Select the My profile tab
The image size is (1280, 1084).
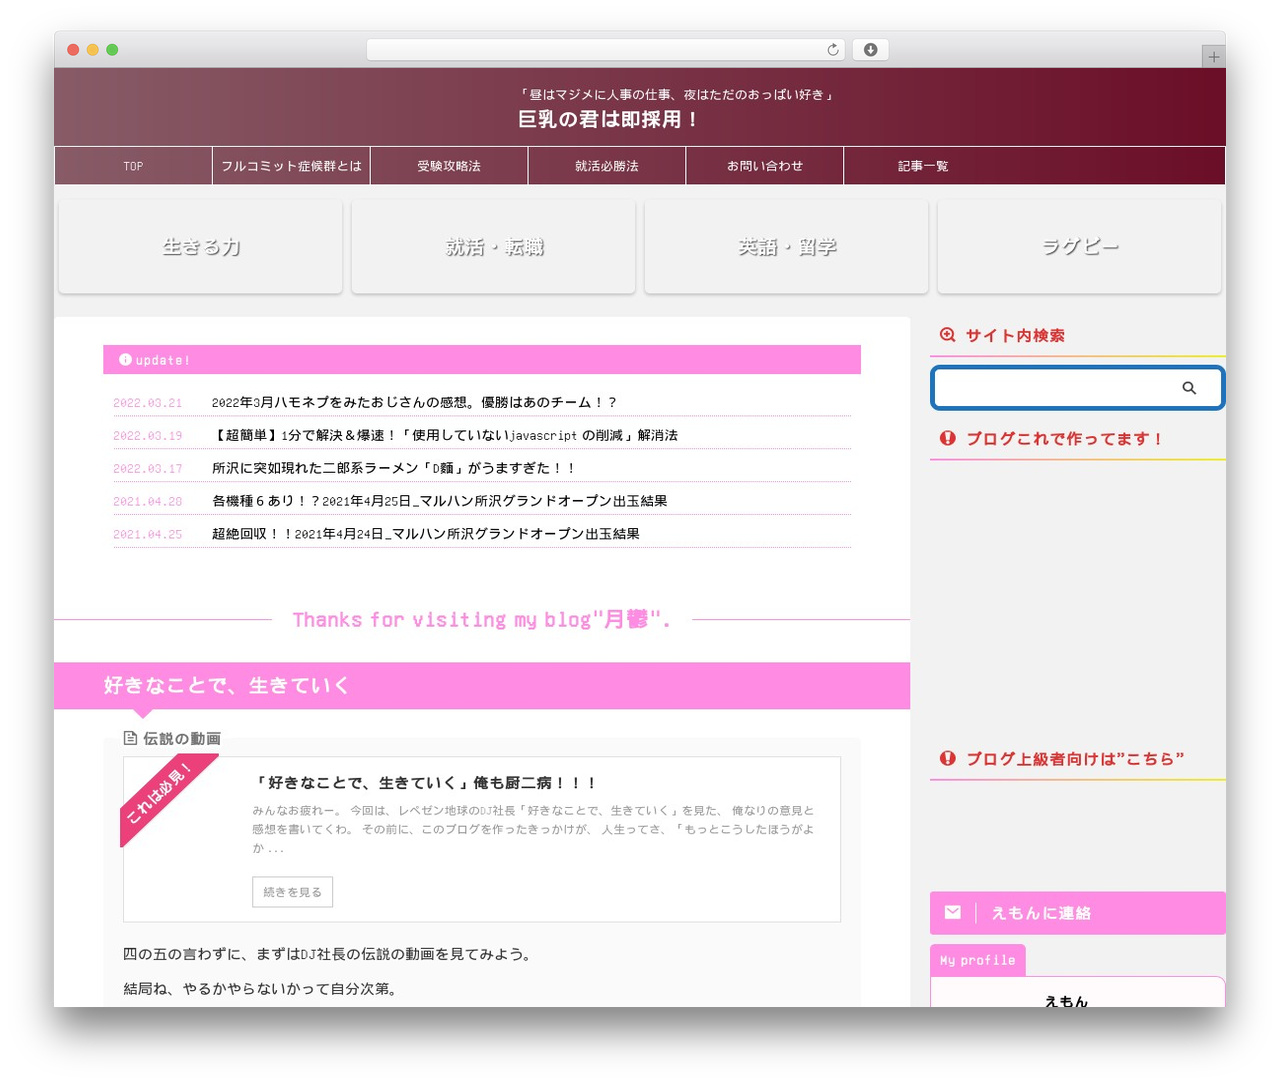click(x=977, y=960)
